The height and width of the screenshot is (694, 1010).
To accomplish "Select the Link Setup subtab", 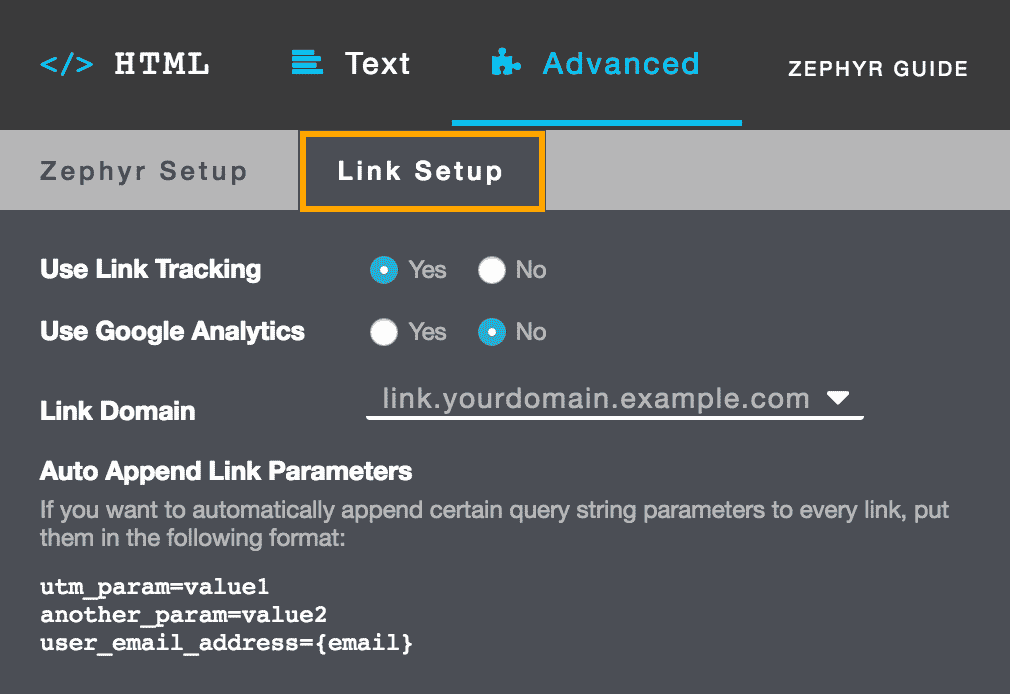I will 420,171.
